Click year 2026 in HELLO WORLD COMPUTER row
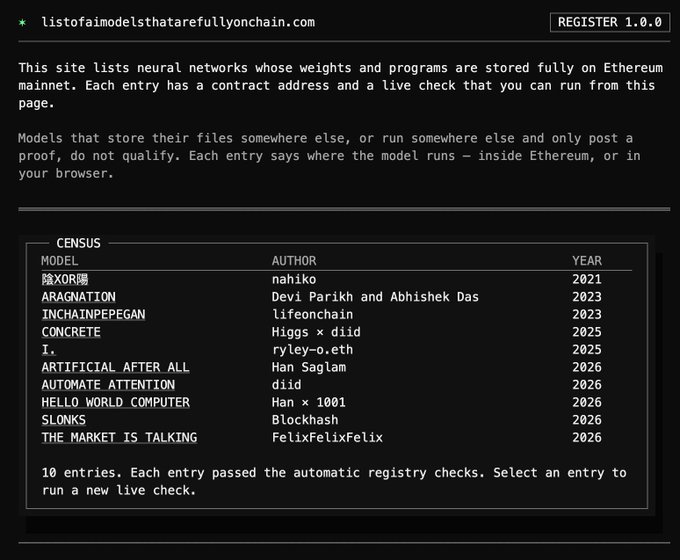 [x=587, y=402]
